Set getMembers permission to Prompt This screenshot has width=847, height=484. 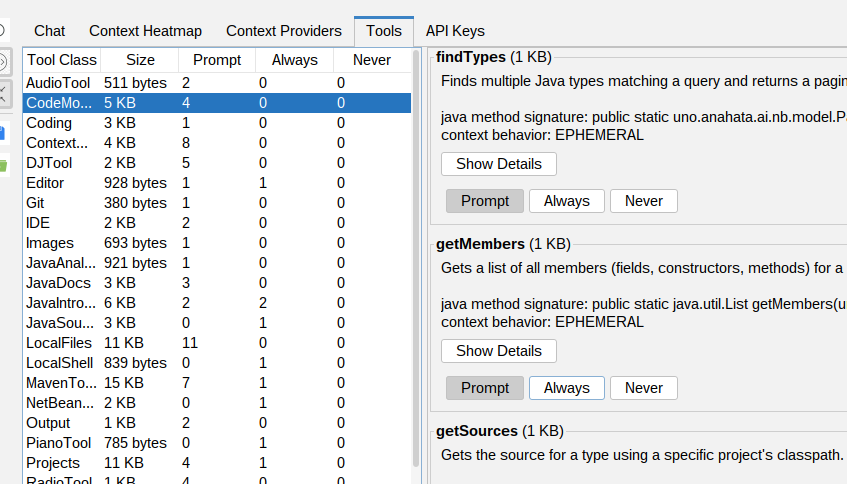tap(485, 388)
